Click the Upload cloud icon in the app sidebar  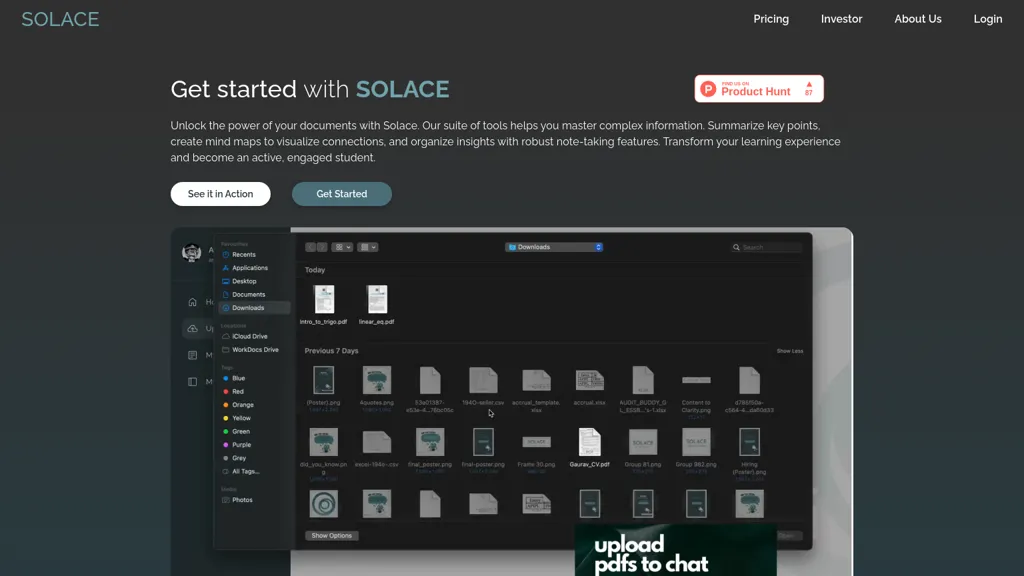192,328
